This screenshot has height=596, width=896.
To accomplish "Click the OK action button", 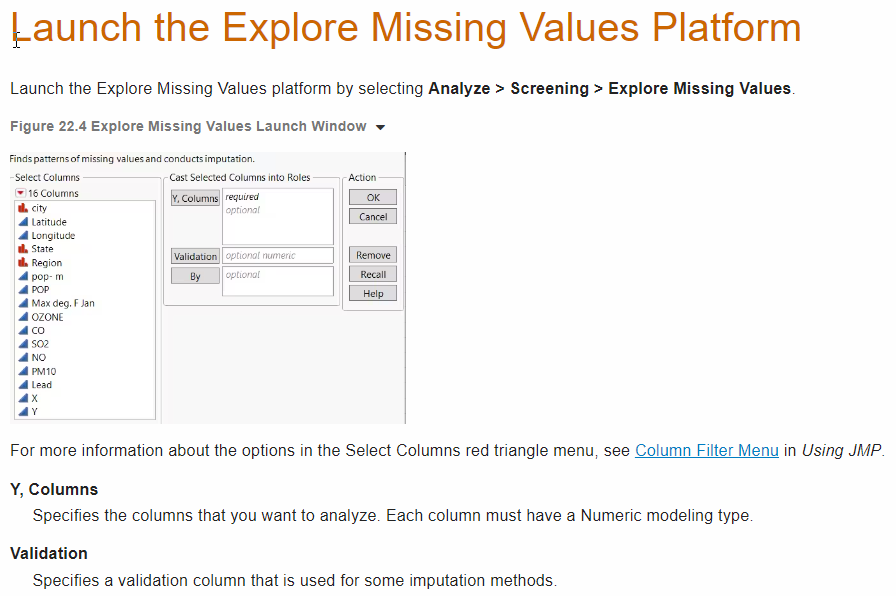I will [373, 197].
